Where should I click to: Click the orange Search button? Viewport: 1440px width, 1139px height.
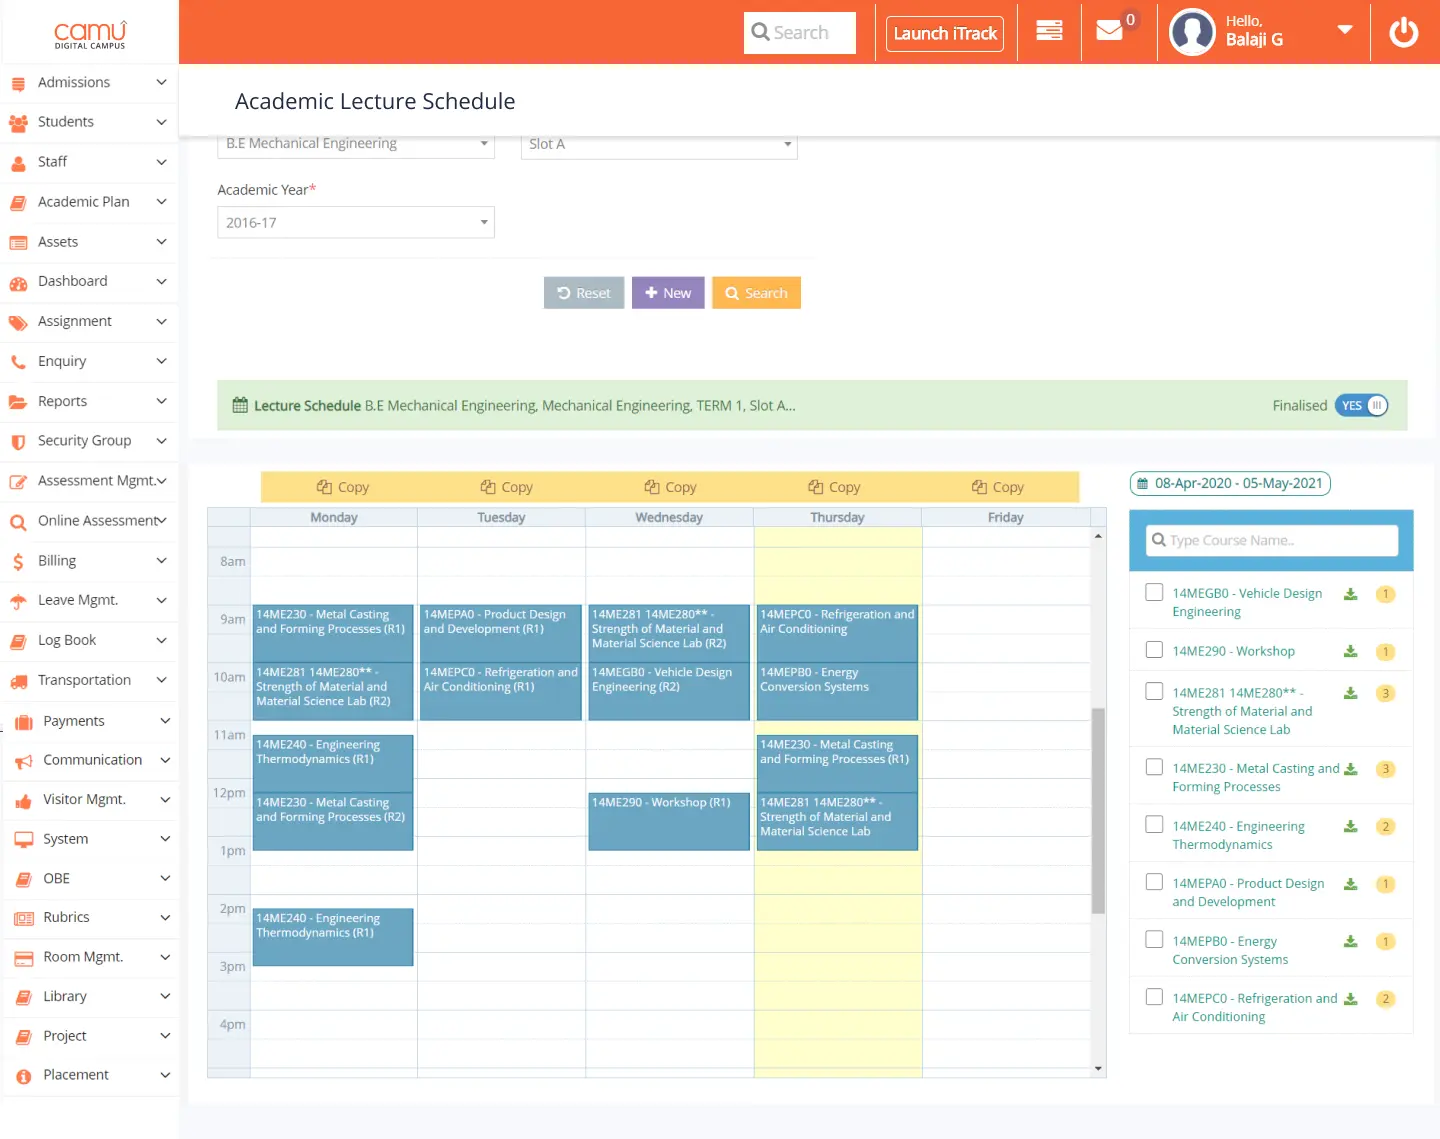point(756,293)
